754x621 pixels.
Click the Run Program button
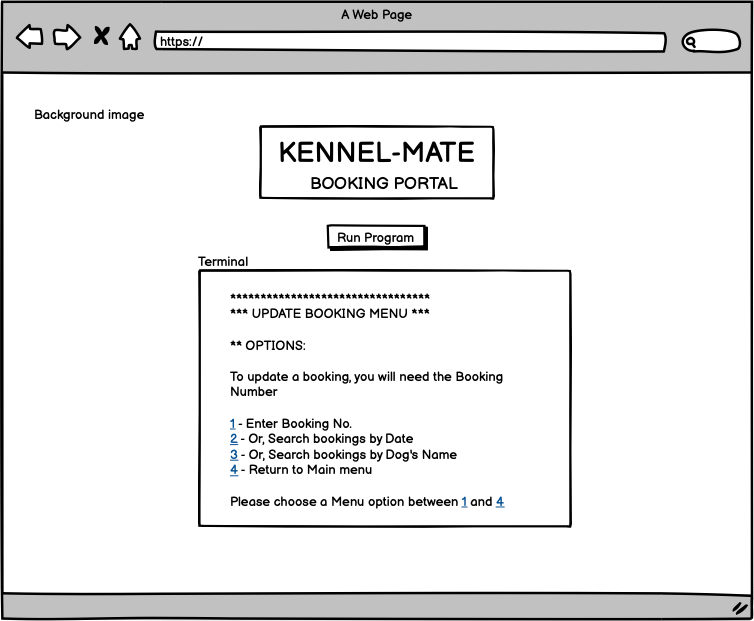[x=377, y=237]
